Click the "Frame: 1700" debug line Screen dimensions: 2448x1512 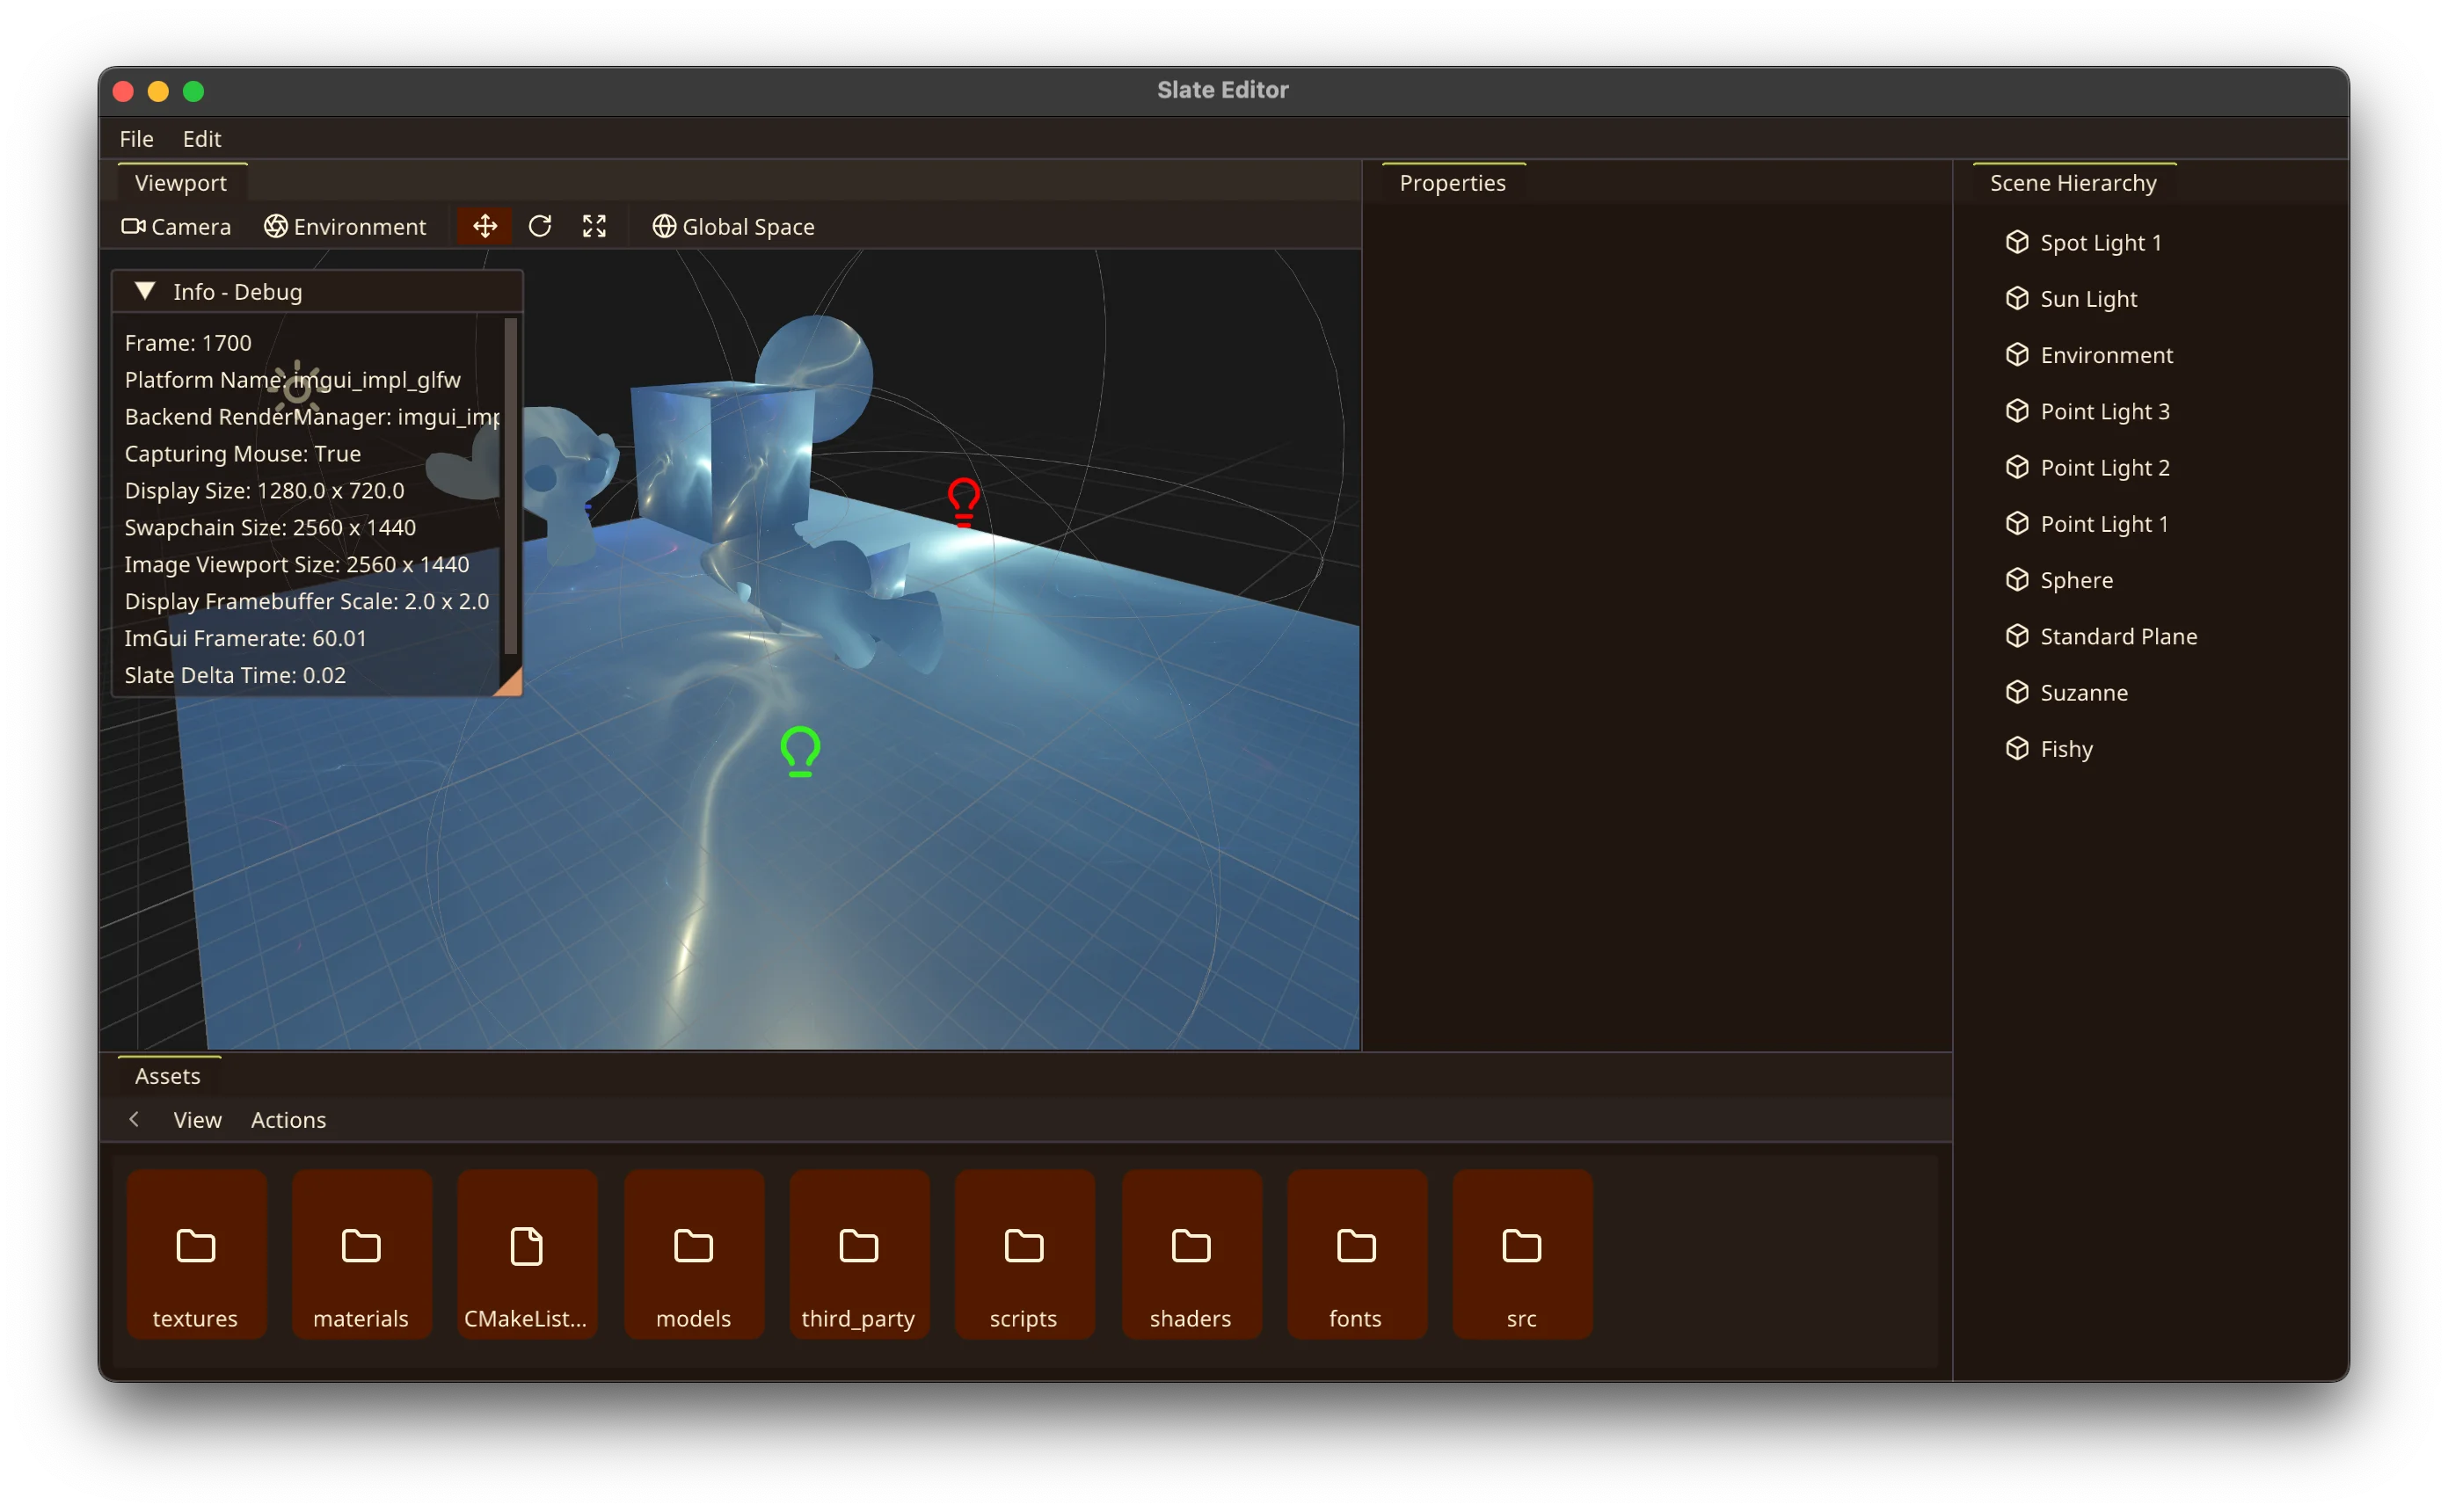[x=188, y=343]
